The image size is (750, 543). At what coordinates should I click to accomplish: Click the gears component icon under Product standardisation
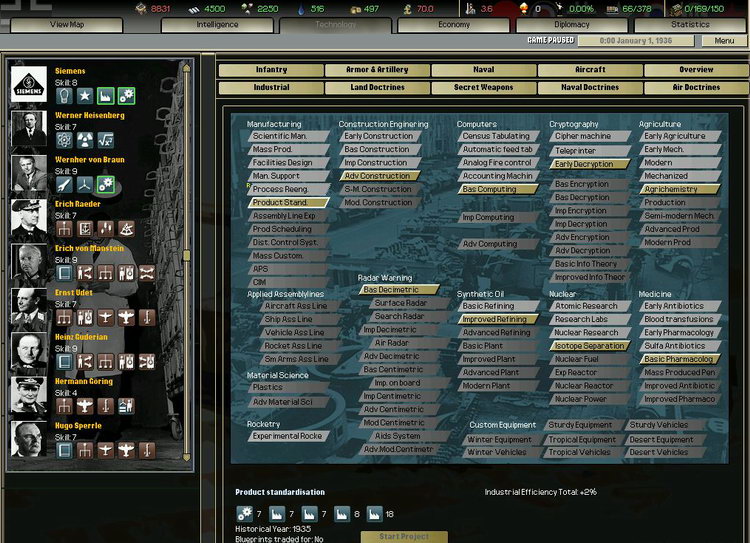coord(244,514)
